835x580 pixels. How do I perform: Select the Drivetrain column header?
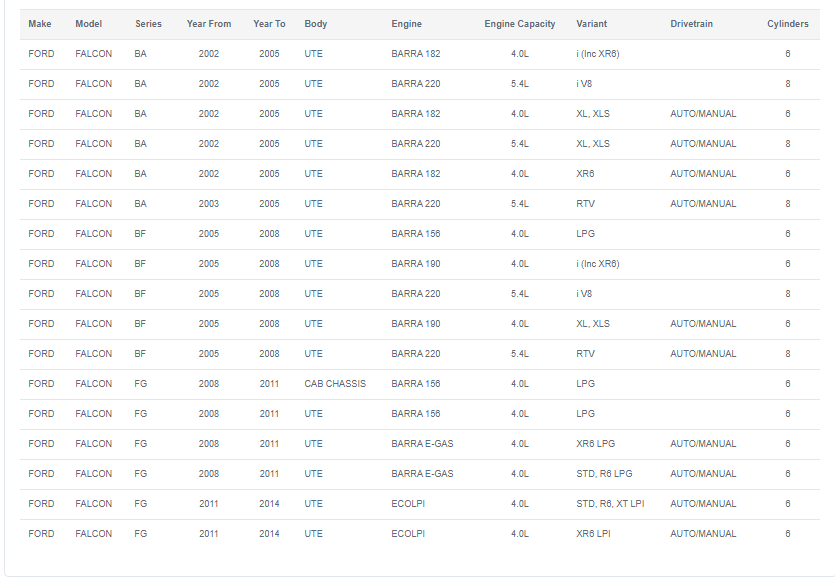691,24
